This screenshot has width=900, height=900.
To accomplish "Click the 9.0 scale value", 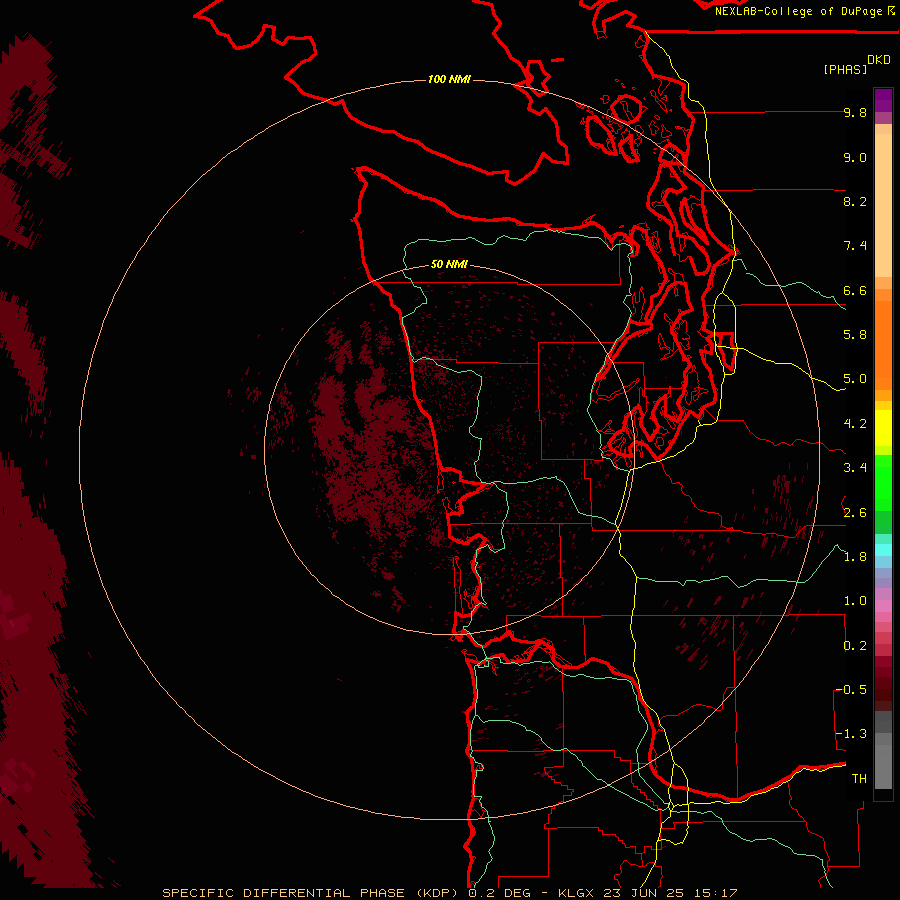I will click(x=855, y=157).
